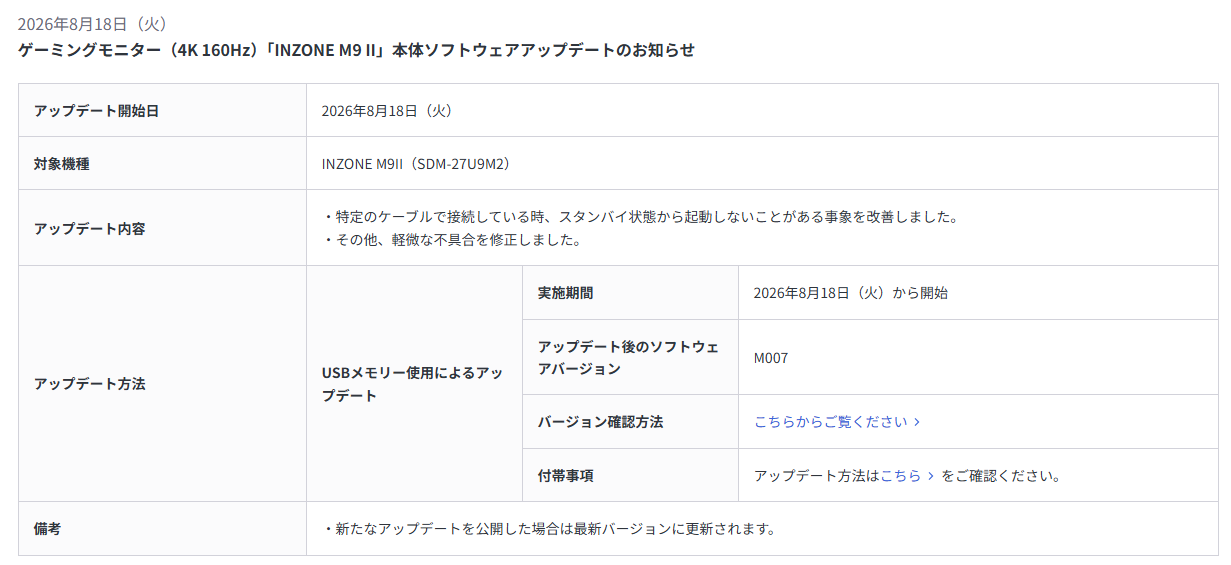Click the アップデート方法 header cell
1231x565 pixels.
[x=162, y=383]
